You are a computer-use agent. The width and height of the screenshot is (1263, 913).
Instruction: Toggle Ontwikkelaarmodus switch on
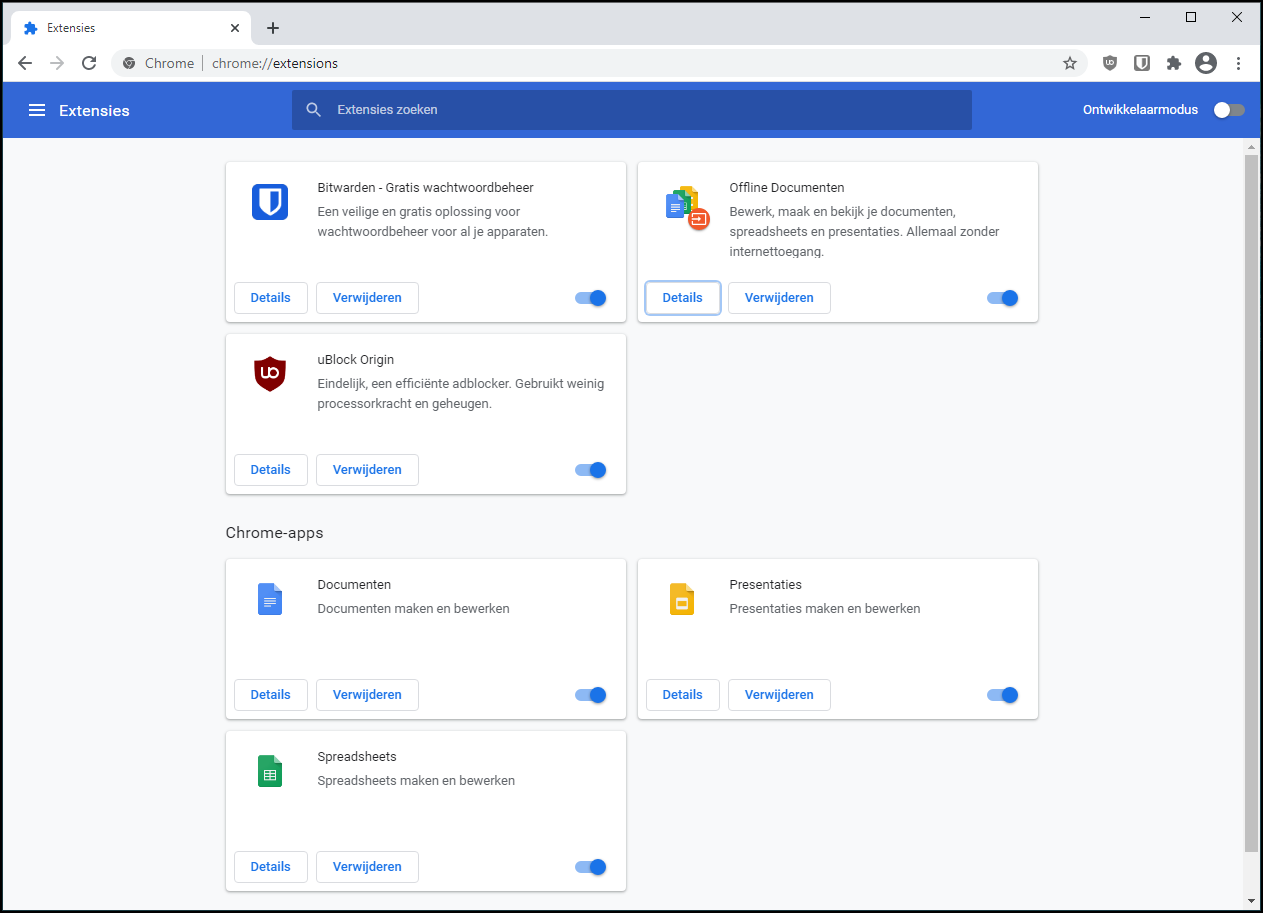coord(1229,110)
